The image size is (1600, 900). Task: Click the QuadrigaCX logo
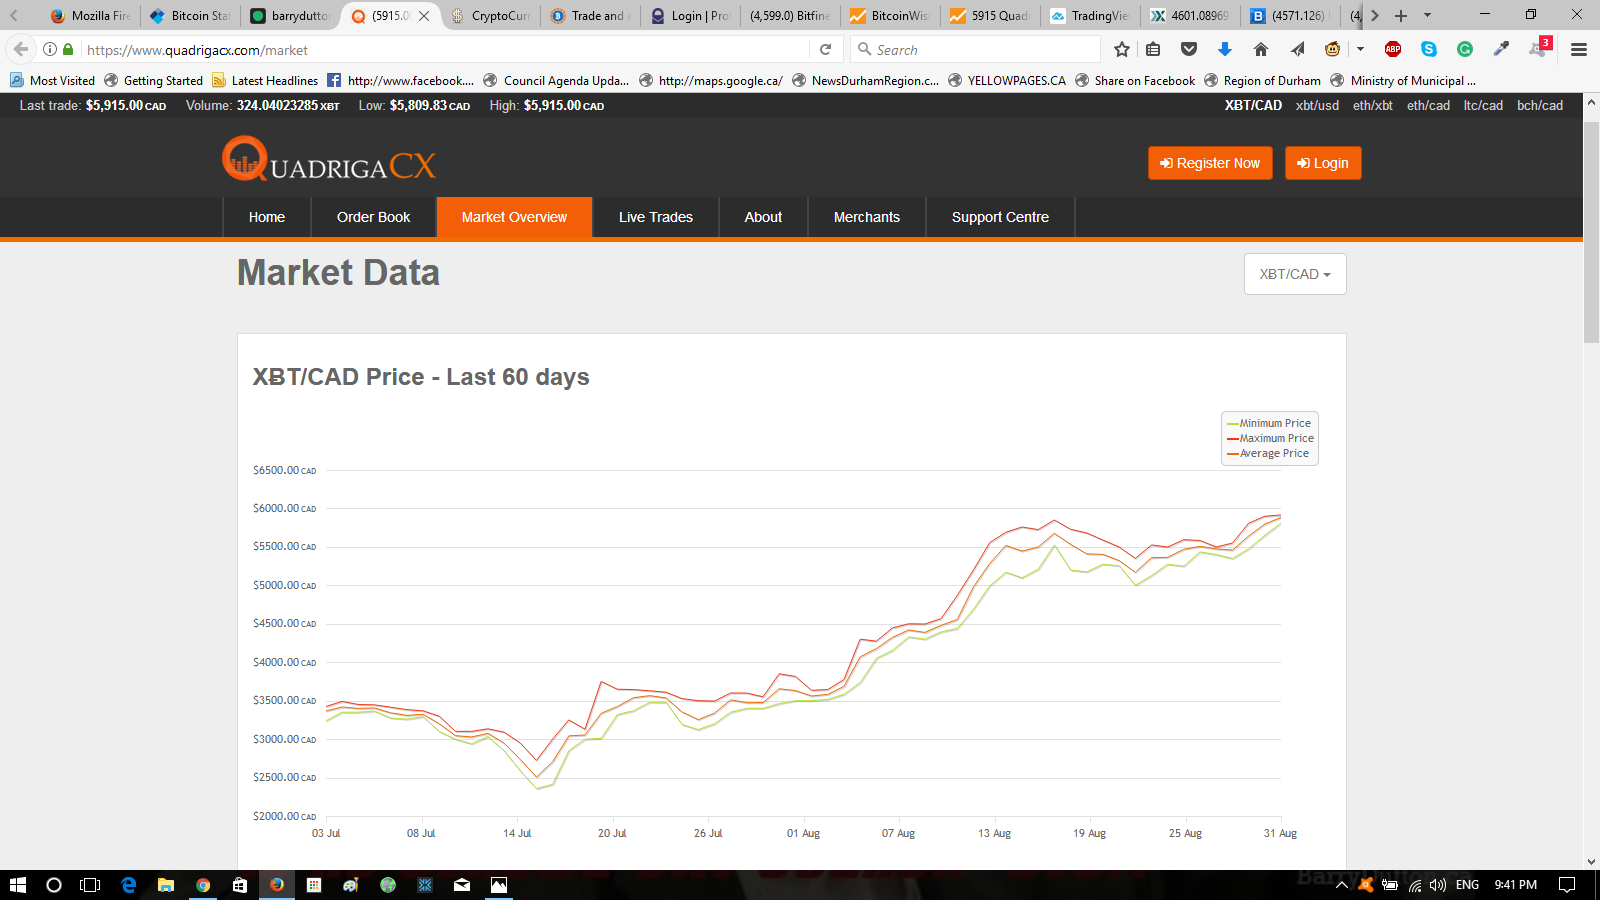click(x=329, y=160)
